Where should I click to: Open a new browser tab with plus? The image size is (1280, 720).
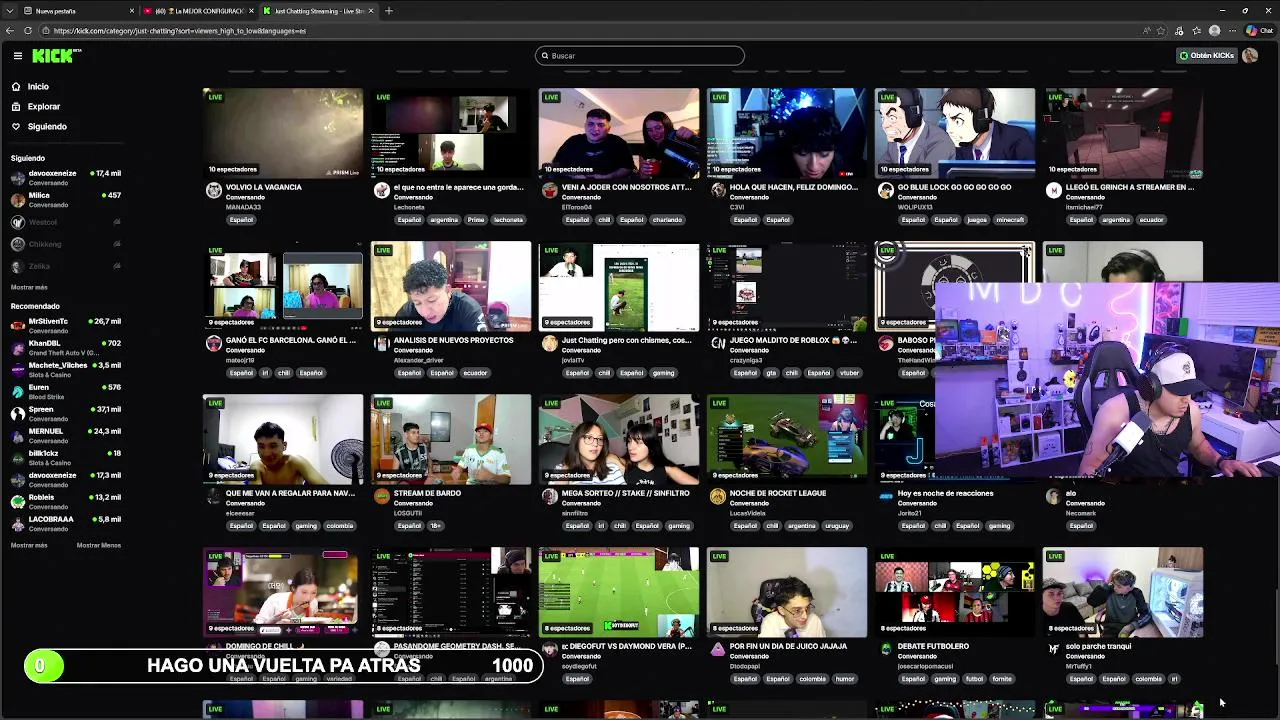389,11
